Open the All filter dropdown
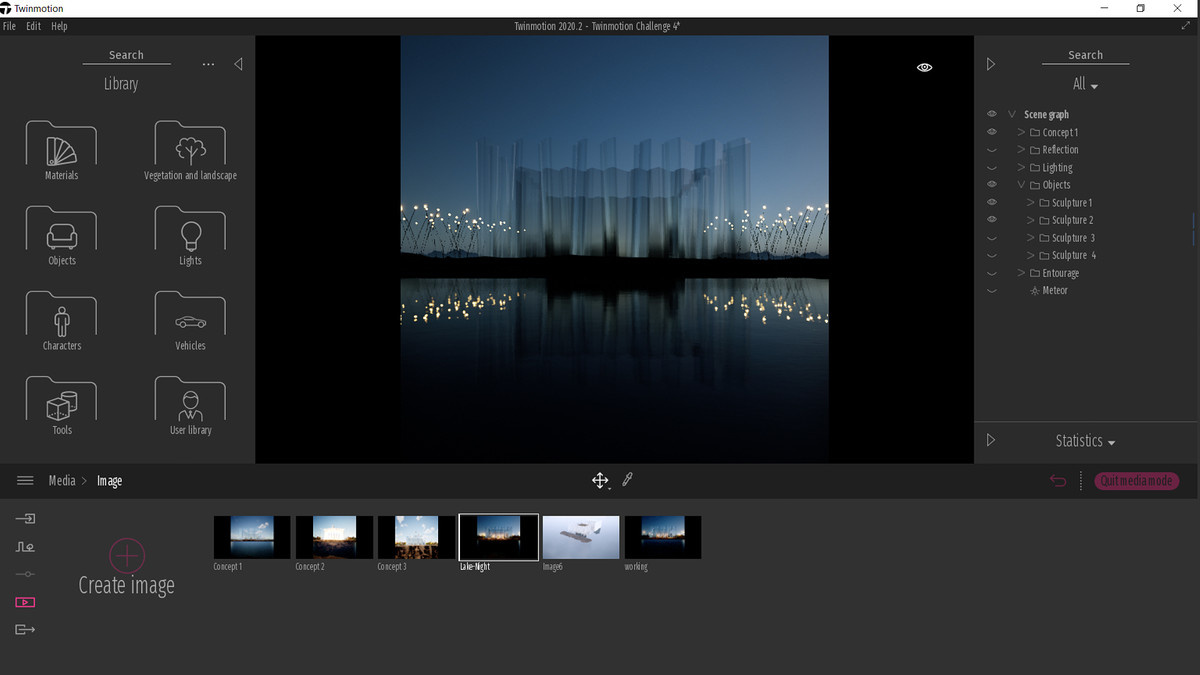The height and width of the screenshot is (675, 1200). click(x=1085, y=85)
